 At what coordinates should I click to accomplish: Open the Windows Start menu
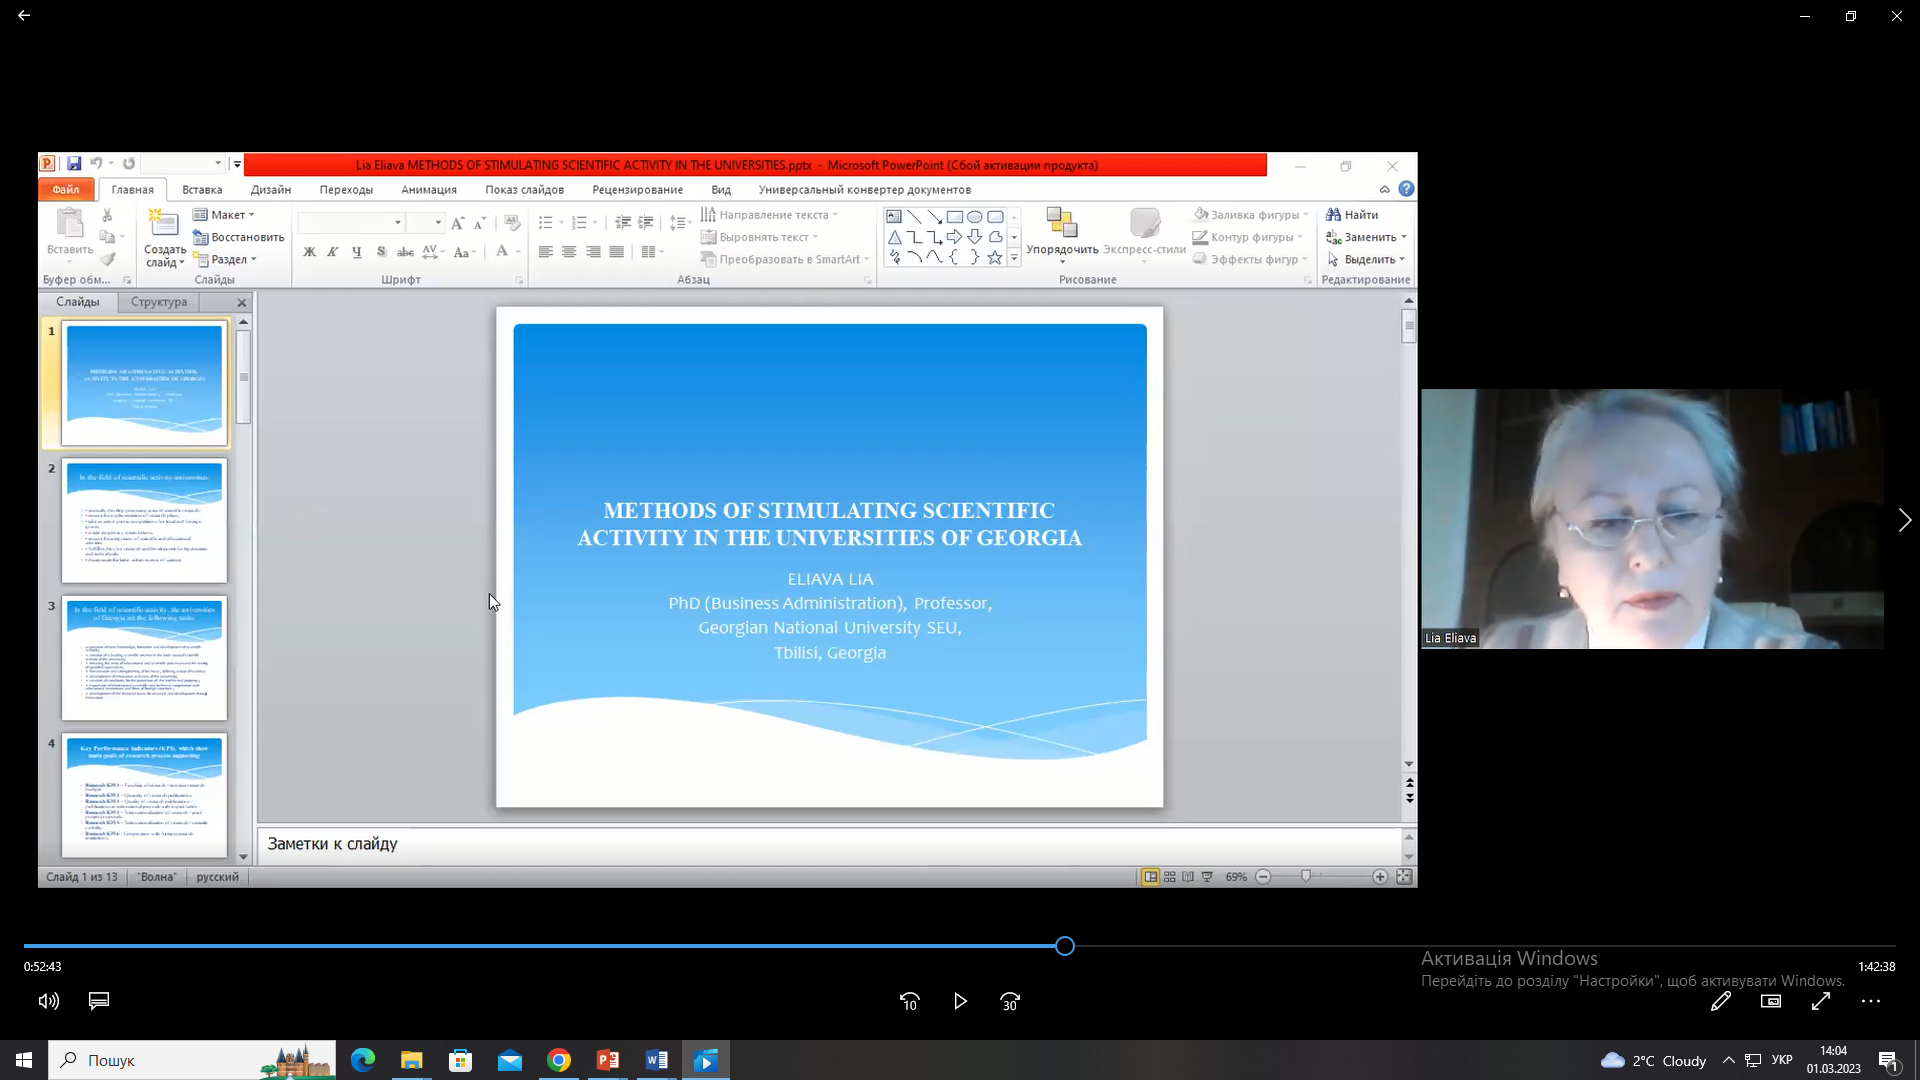pos(24,1060)
